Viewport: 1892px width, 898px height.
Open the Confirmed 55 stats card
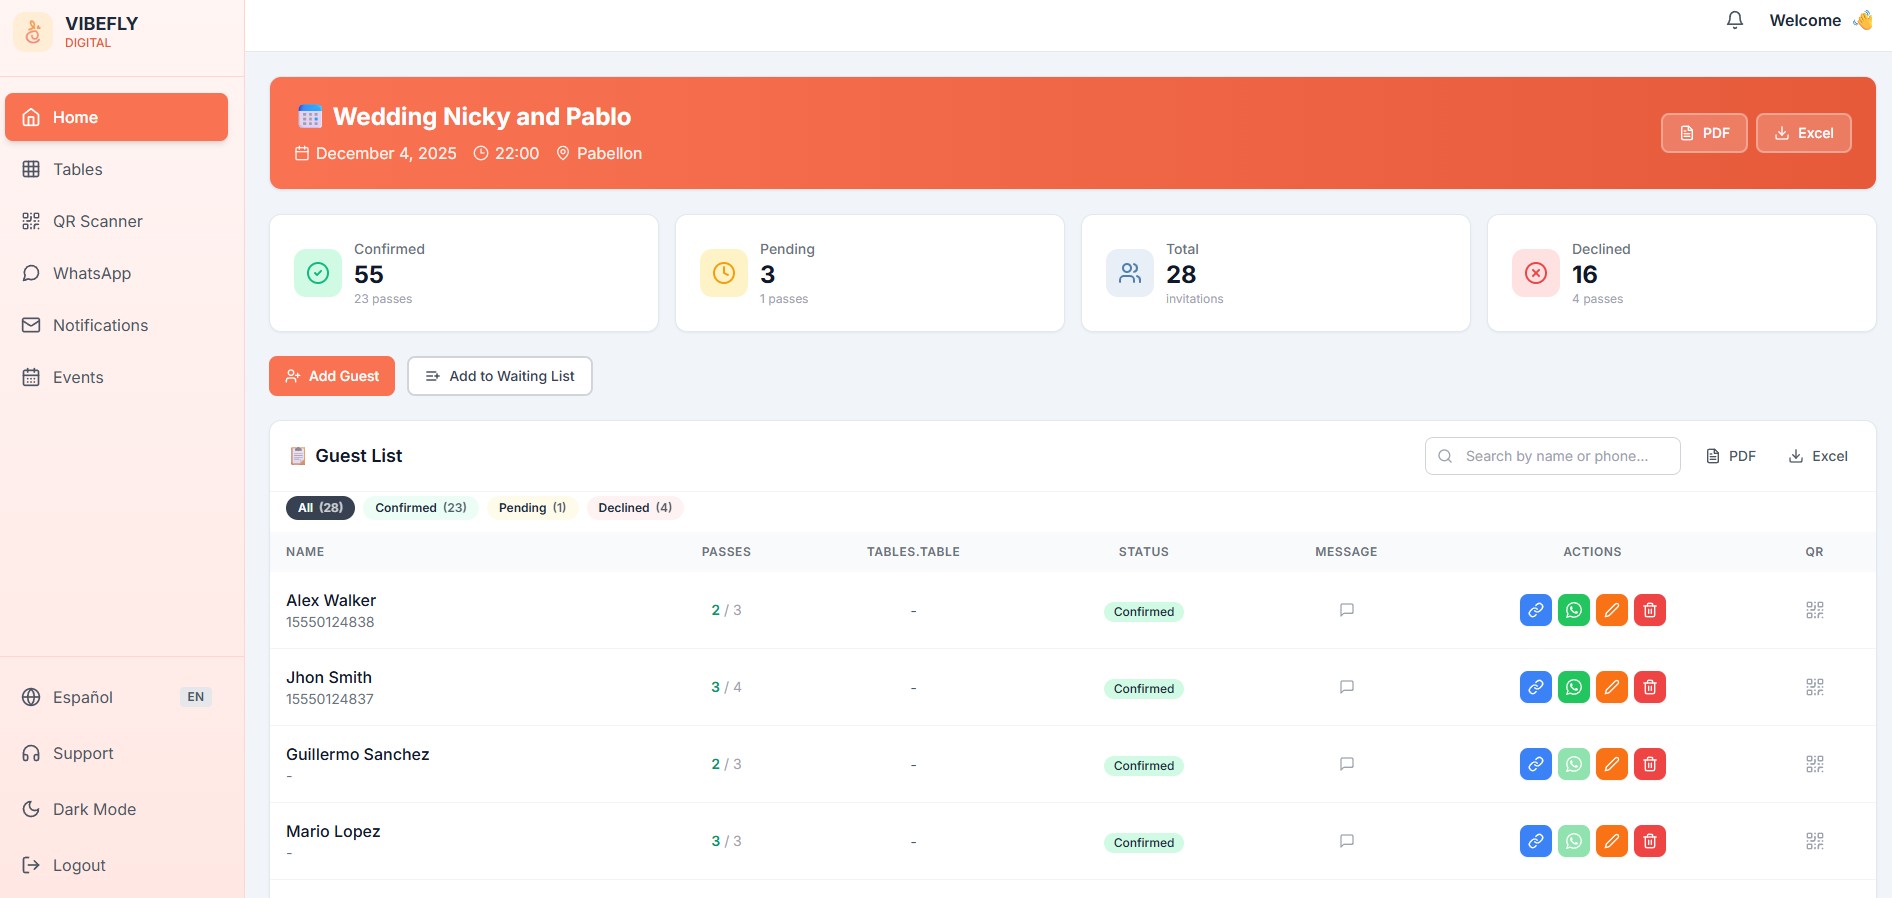pos(464,273)
